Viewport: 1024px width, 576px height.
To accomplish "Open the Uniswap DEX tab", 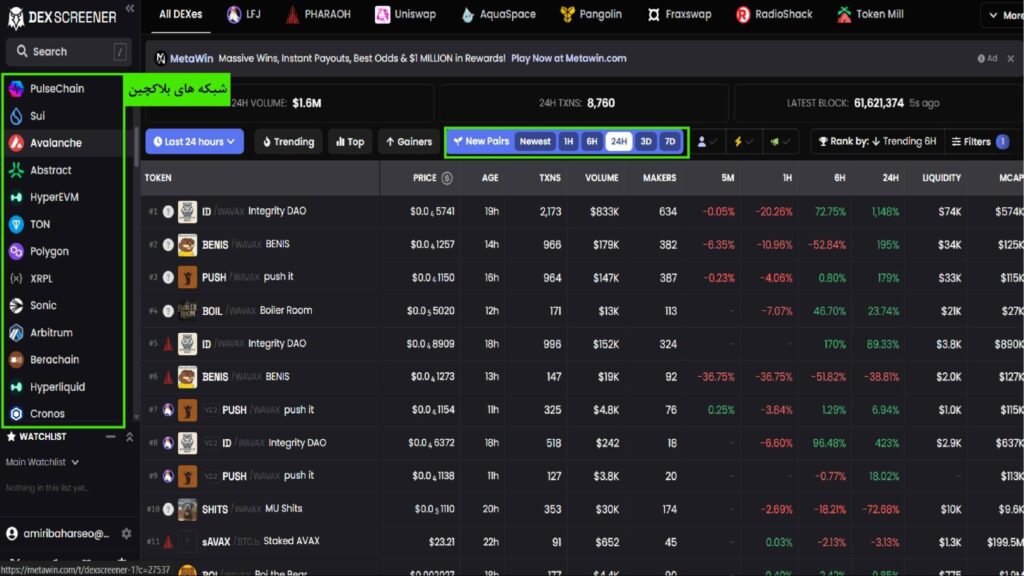I will tap(406, 14).
